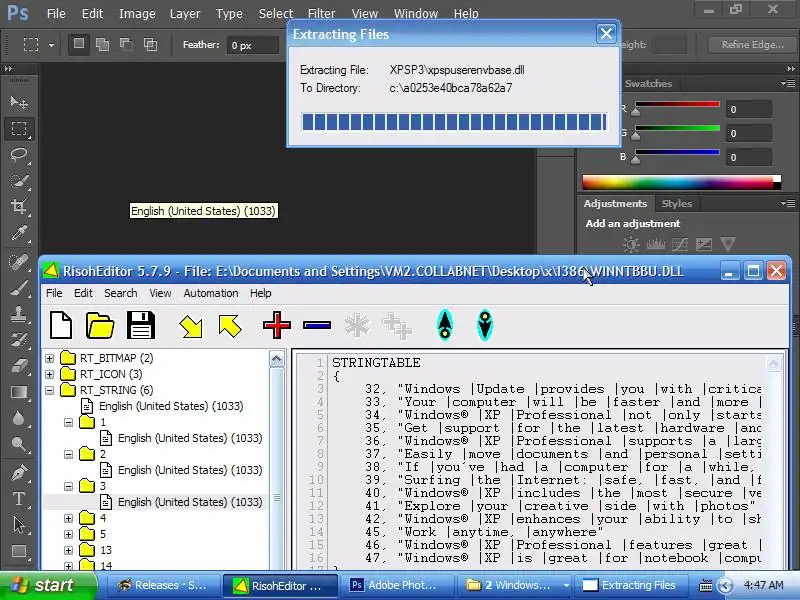Open Photoshop Type menu
This screenshot has width=800, height=600.
pyautogui.click(x=229, y=14)
